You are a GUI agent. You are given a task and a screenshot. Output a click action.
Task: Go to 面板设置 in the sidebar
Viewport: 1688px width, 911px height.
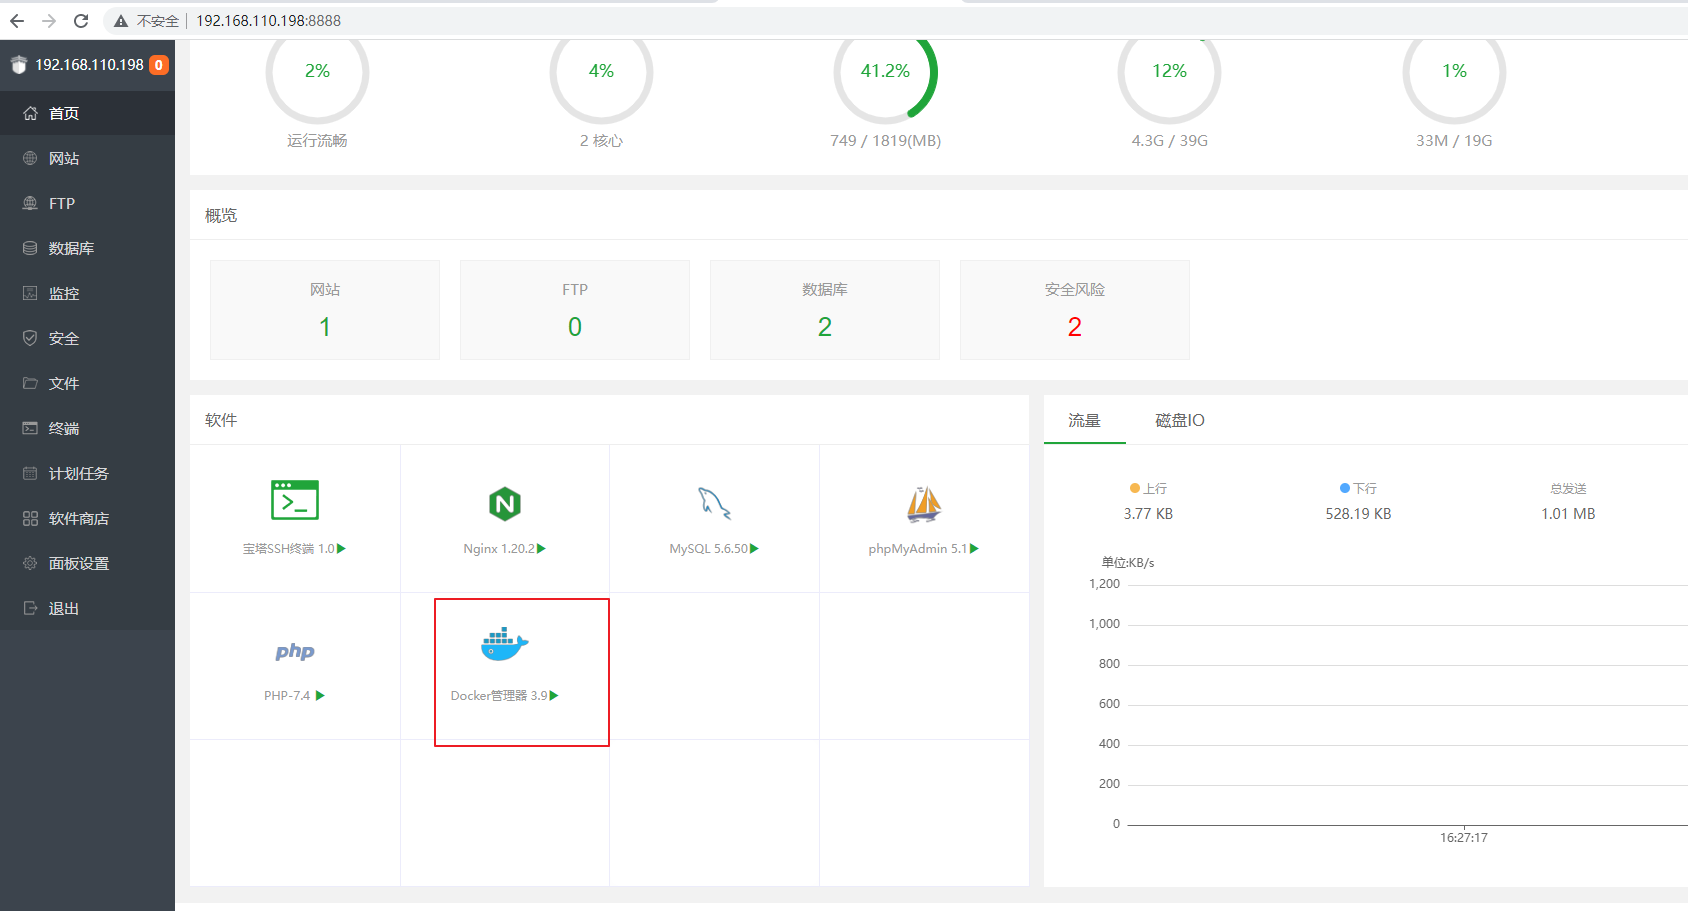(x=79, y=564)
